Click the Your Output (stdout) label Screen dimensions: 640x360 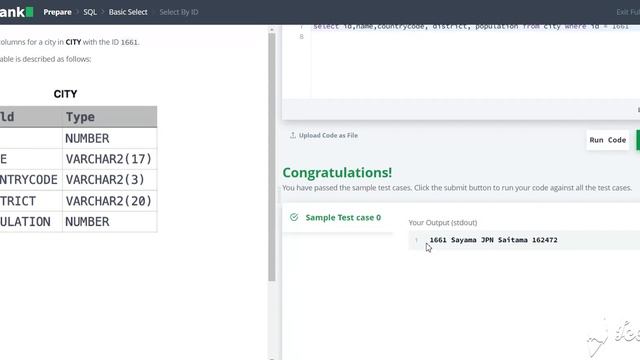[442, 222]
